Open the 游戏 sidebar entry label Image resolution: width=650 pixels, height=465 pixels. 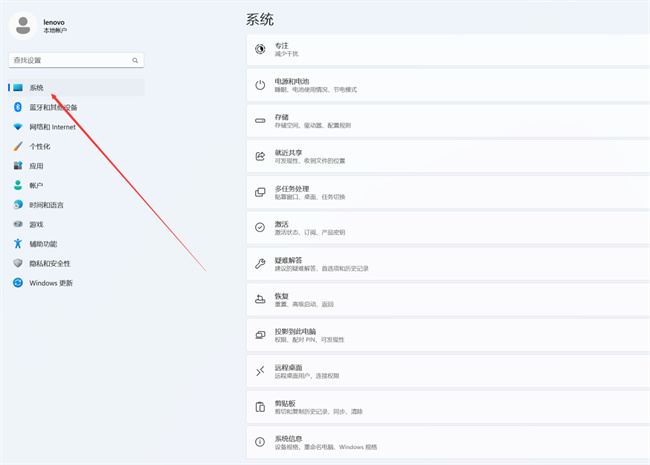pos(36,224)
